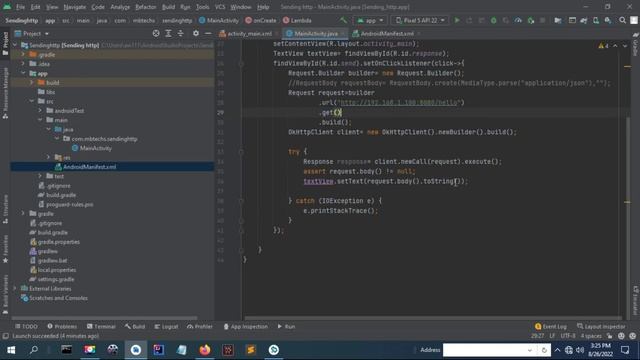Click the 4 spaces indent status widget
Screen dimensions: 640x360
(x=591, y=336)
